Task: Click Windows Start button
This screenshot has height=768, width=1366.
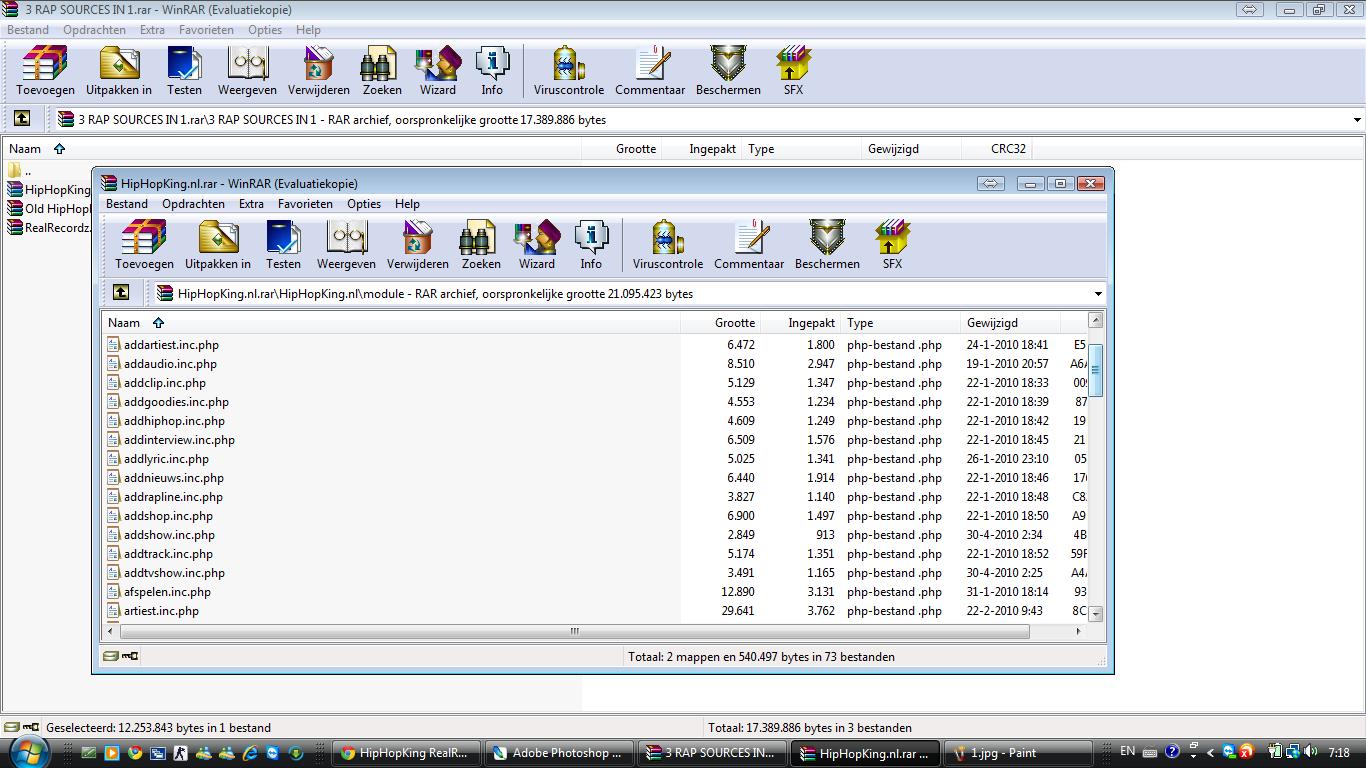Action: tap(27, 752)
